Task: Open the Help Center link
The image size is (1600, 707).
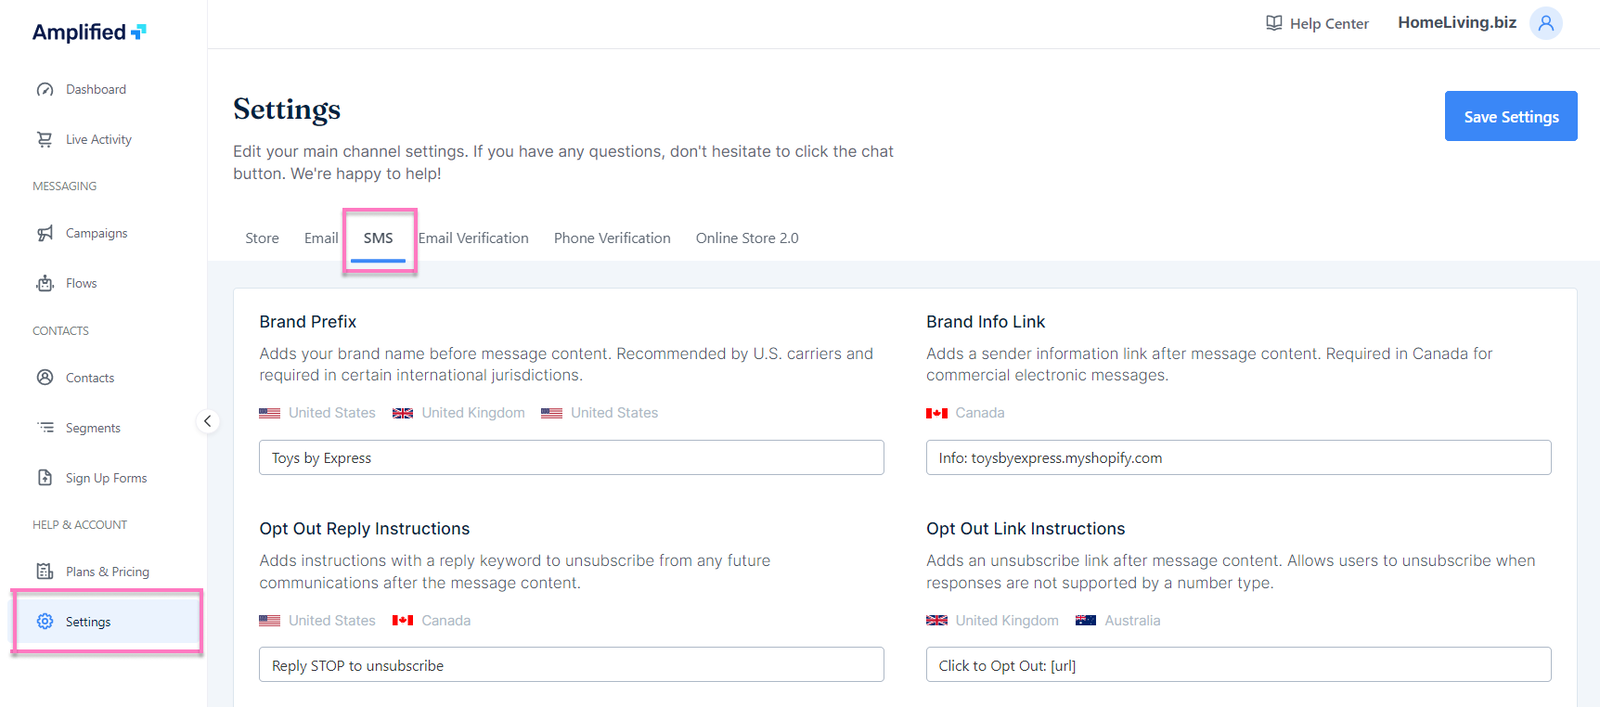Action: tap(1317, 23)
